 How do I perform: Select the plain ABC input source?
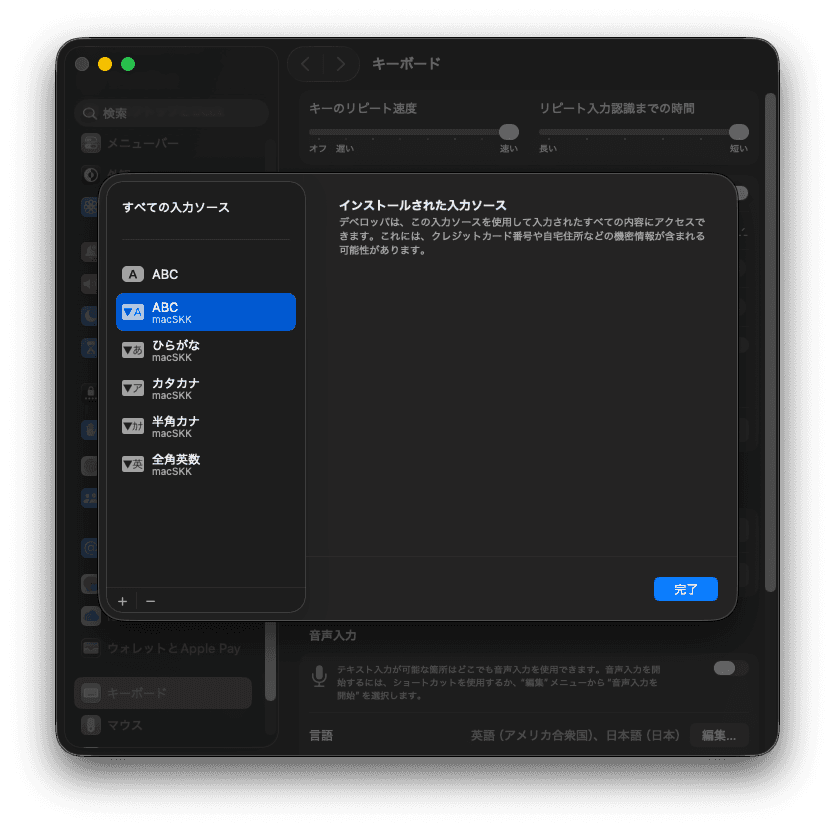206,274
